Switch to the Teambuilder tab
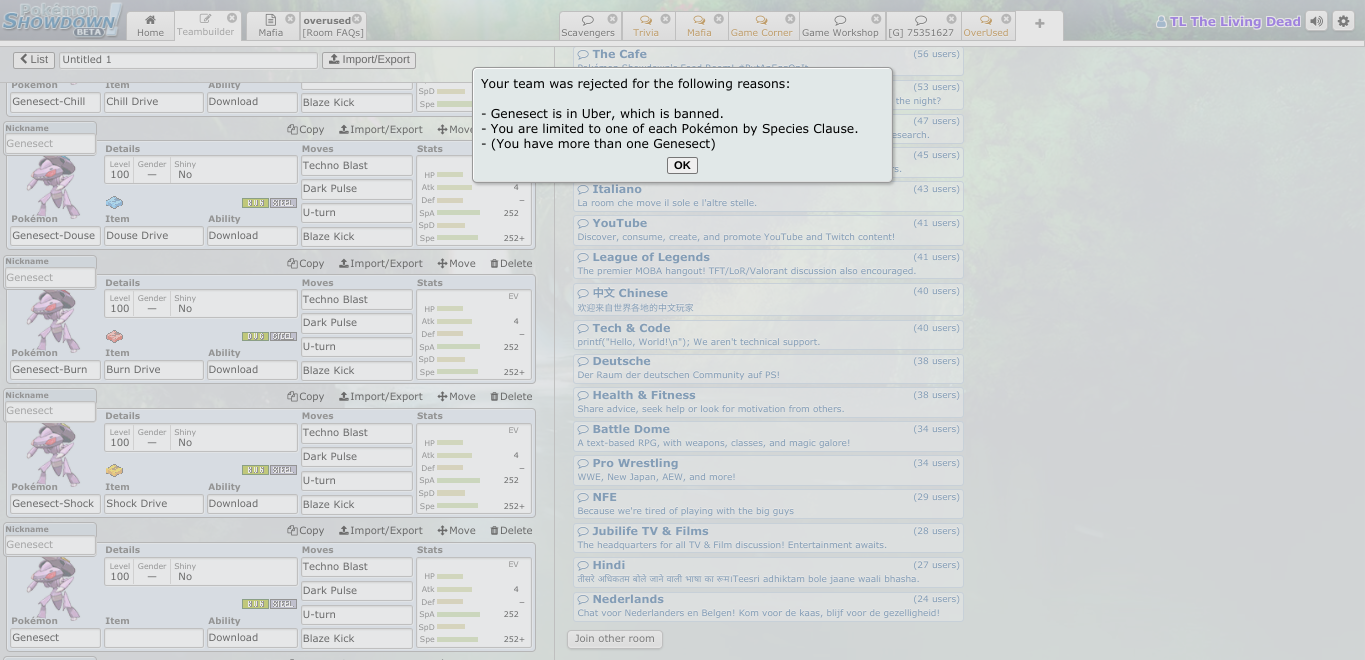 point(206,25)
